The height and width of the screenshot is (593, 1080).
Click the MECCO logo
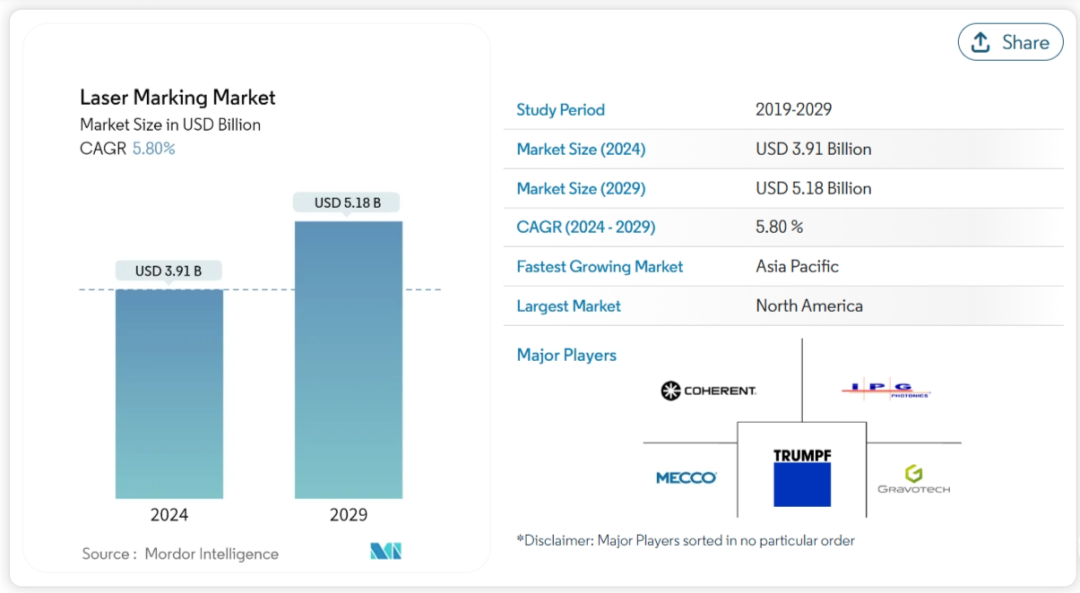point(686,477)
